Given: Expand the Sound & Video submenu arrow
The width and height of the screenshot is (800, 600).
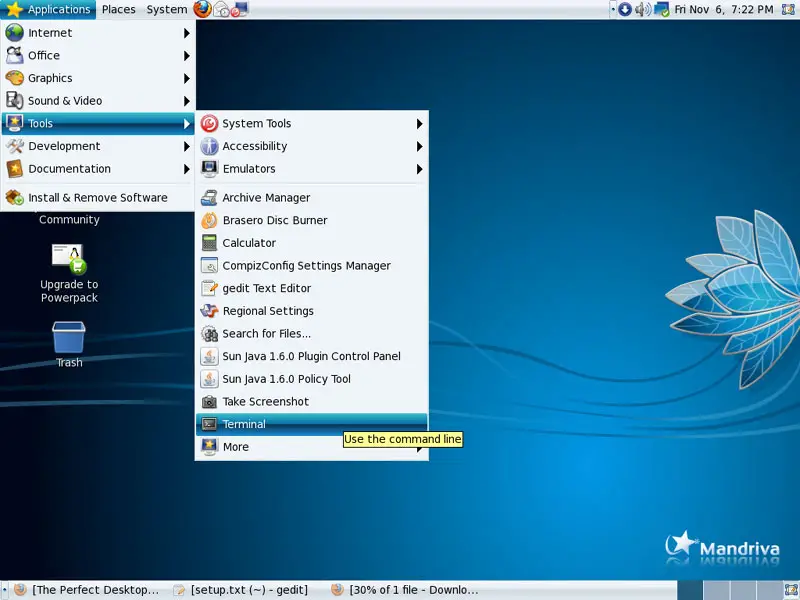Looking at the screenshot, I should click(x=187, y=101).
